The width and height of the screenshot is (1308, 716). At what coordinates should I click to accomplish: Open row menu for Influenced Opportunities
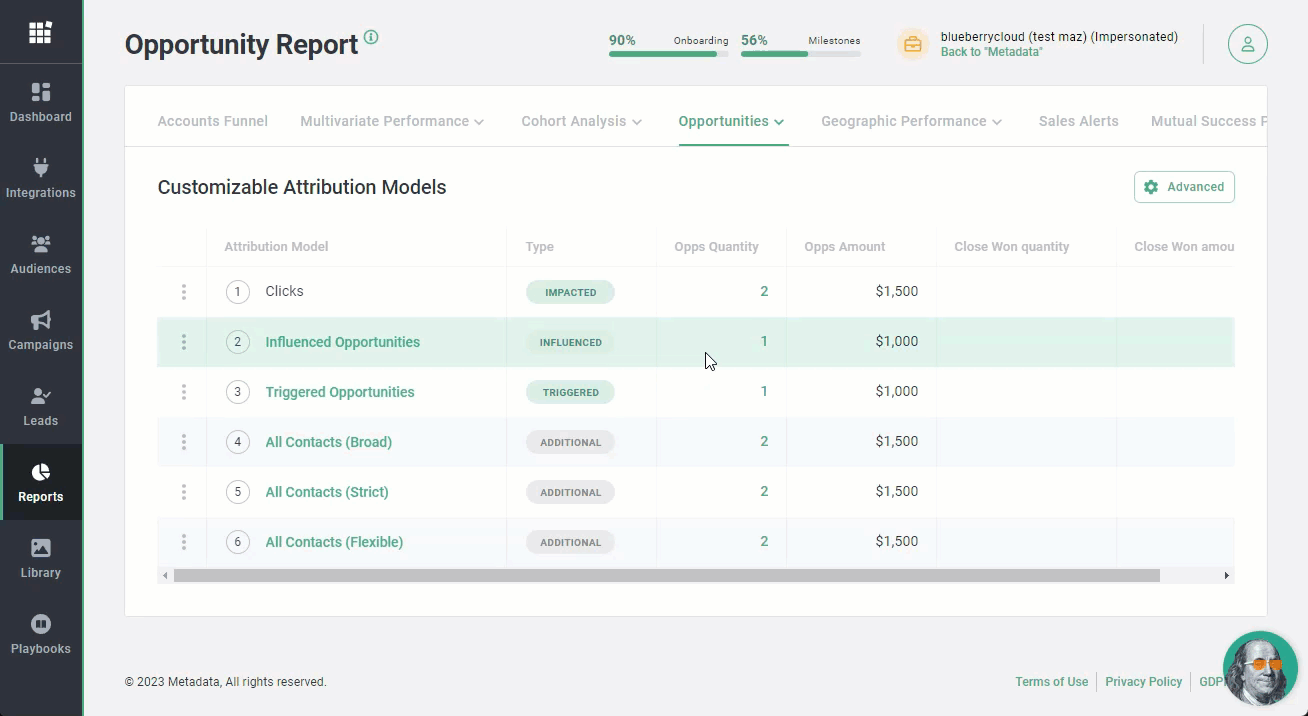[x=184, y=342]
